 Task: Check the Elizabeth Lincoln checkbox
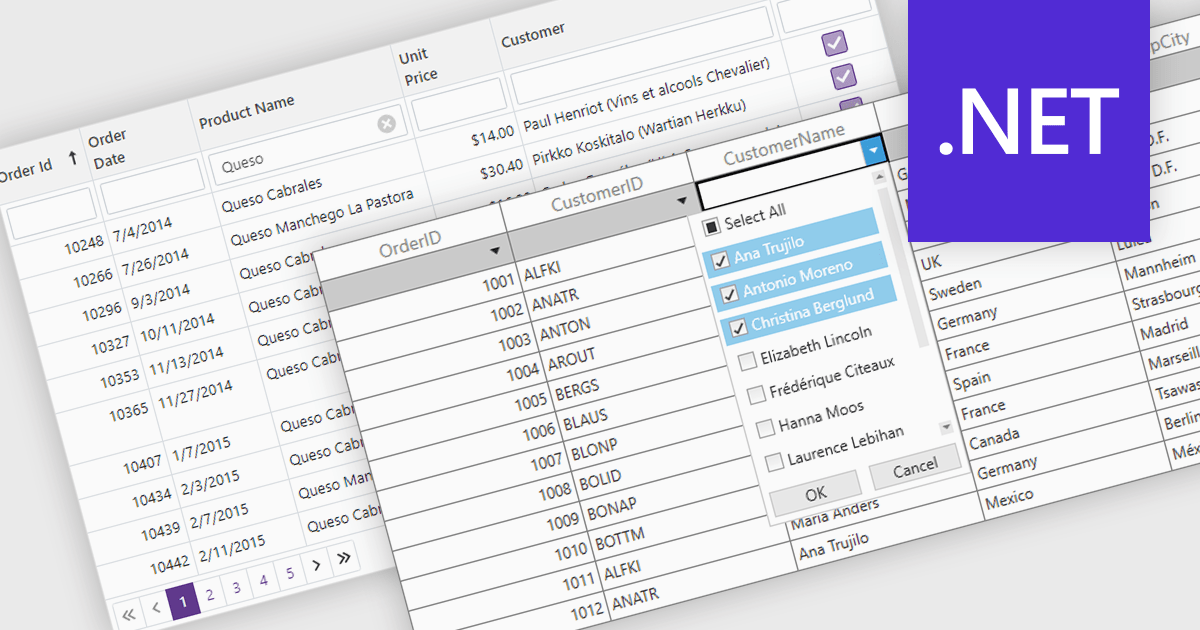[x=747, y=360]
